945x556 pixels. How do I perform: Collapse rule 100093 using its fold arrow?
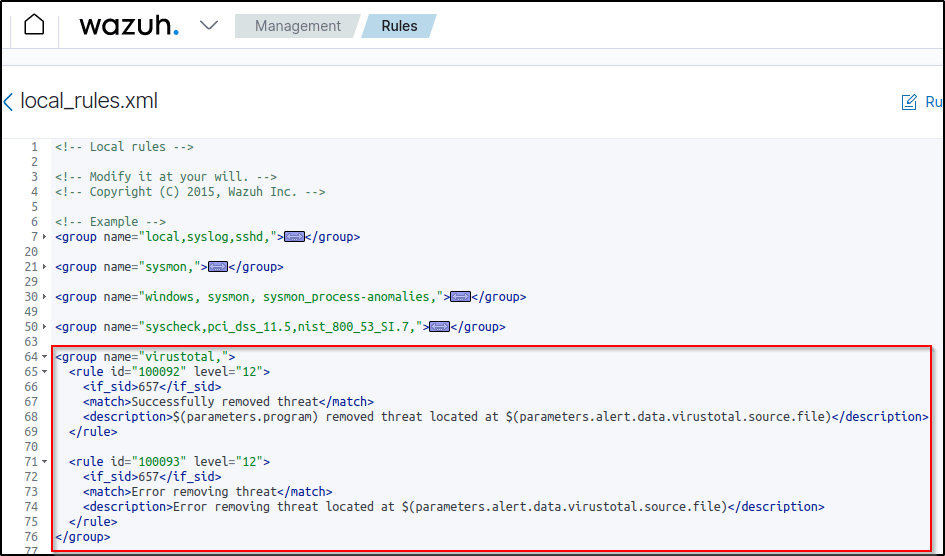click(x=45, y=462)
